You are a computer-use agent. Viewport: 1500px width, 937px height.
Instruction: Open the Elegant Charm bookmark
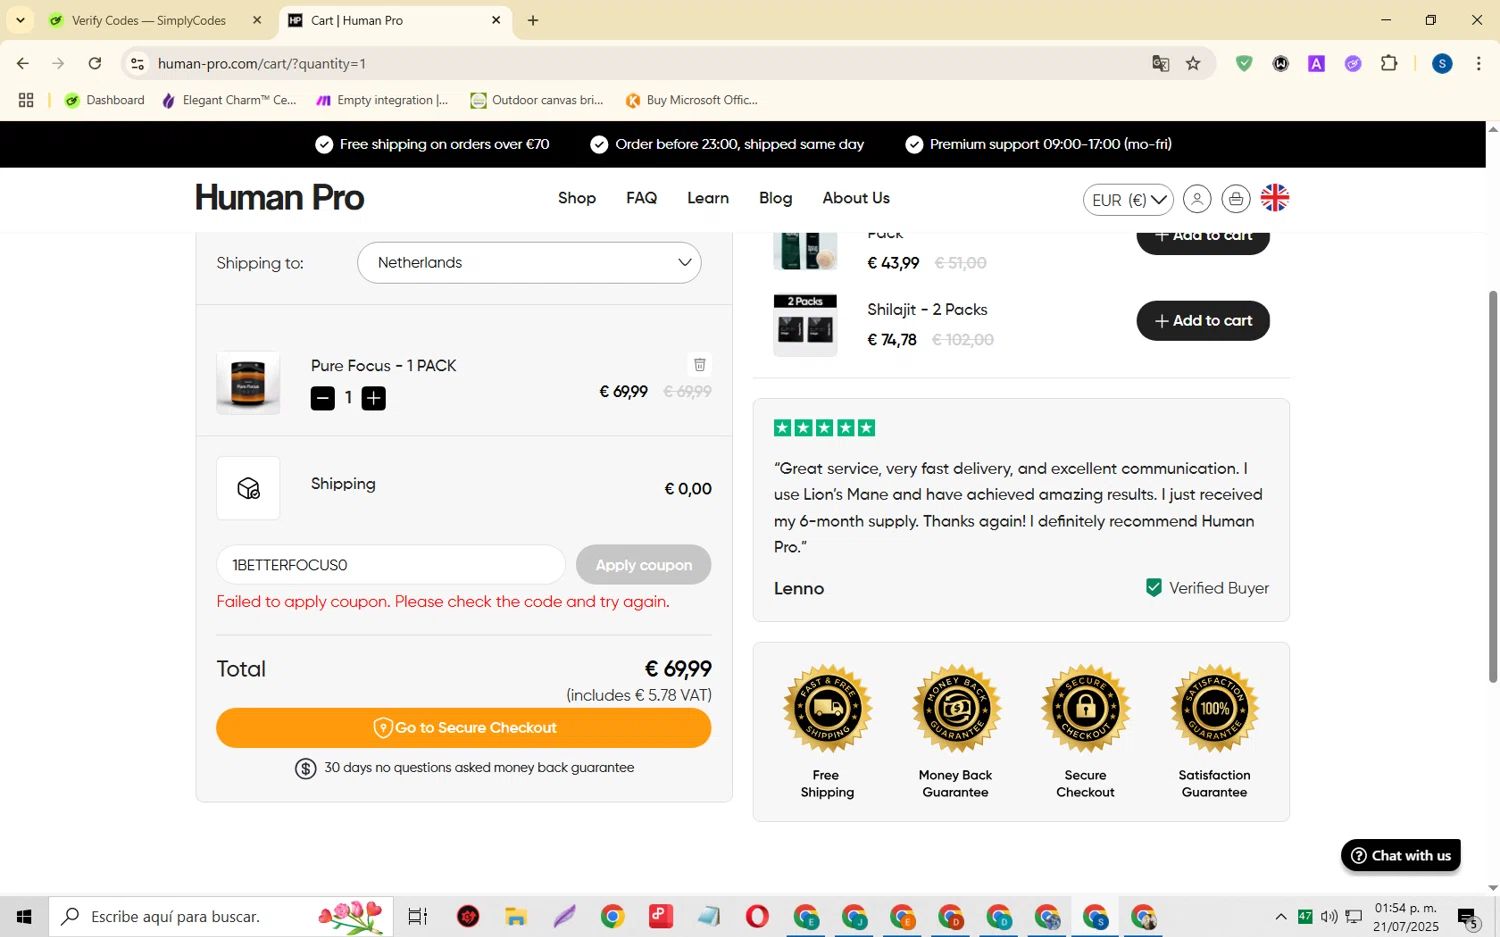click(x=229, y=100)
